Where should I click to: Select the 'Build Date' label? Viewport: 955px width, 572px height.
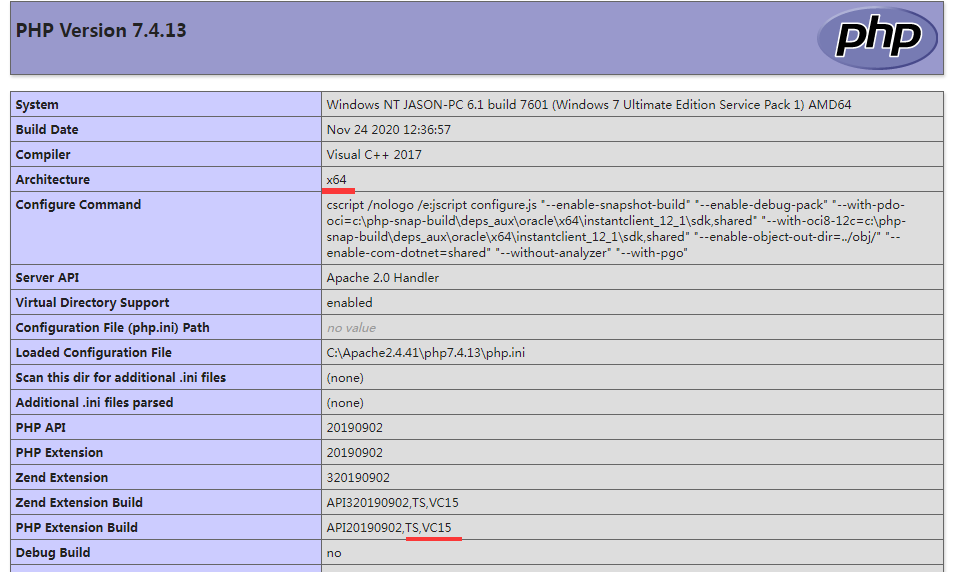pyautogui.click(x=47, y=130)
